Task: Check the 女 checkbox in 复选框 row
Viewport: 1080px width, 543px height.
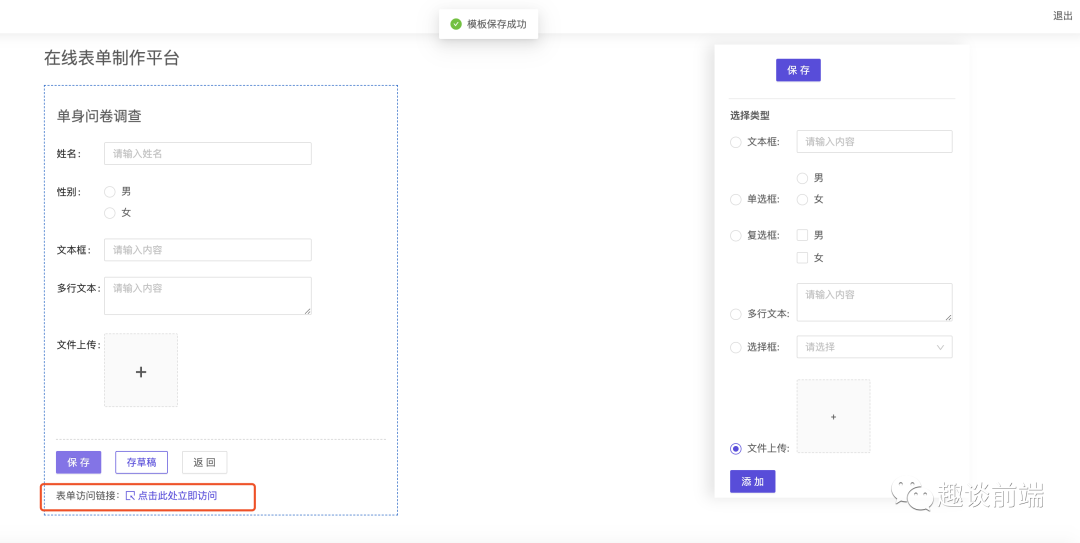Action: click(x=802, y=258)
